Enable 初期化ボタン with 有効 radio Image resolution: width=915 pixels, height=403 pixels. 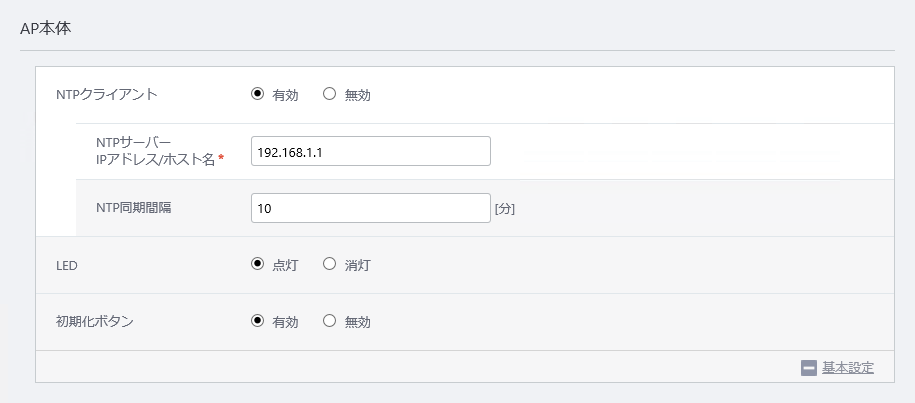(x=257, y=321)
